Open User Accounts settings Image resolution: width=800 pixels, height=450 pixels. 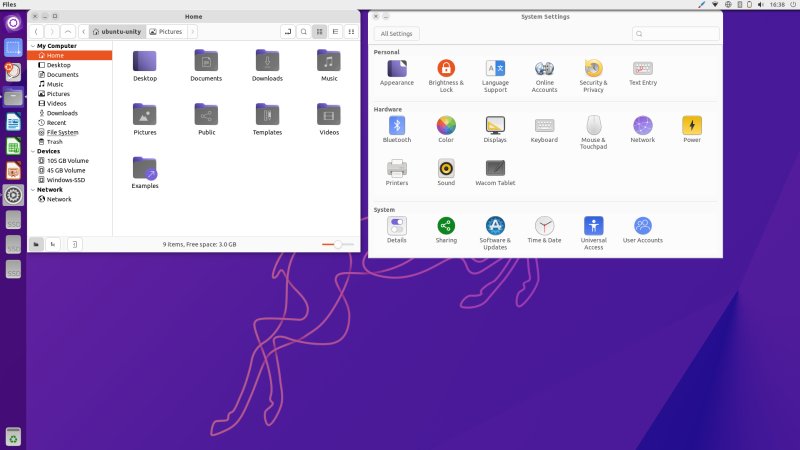[643, 230]
